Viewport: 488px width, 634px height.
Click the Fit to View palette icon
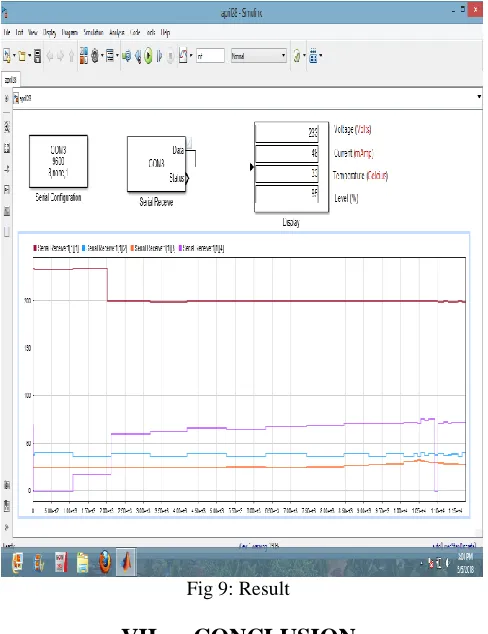tap(7, 148)
